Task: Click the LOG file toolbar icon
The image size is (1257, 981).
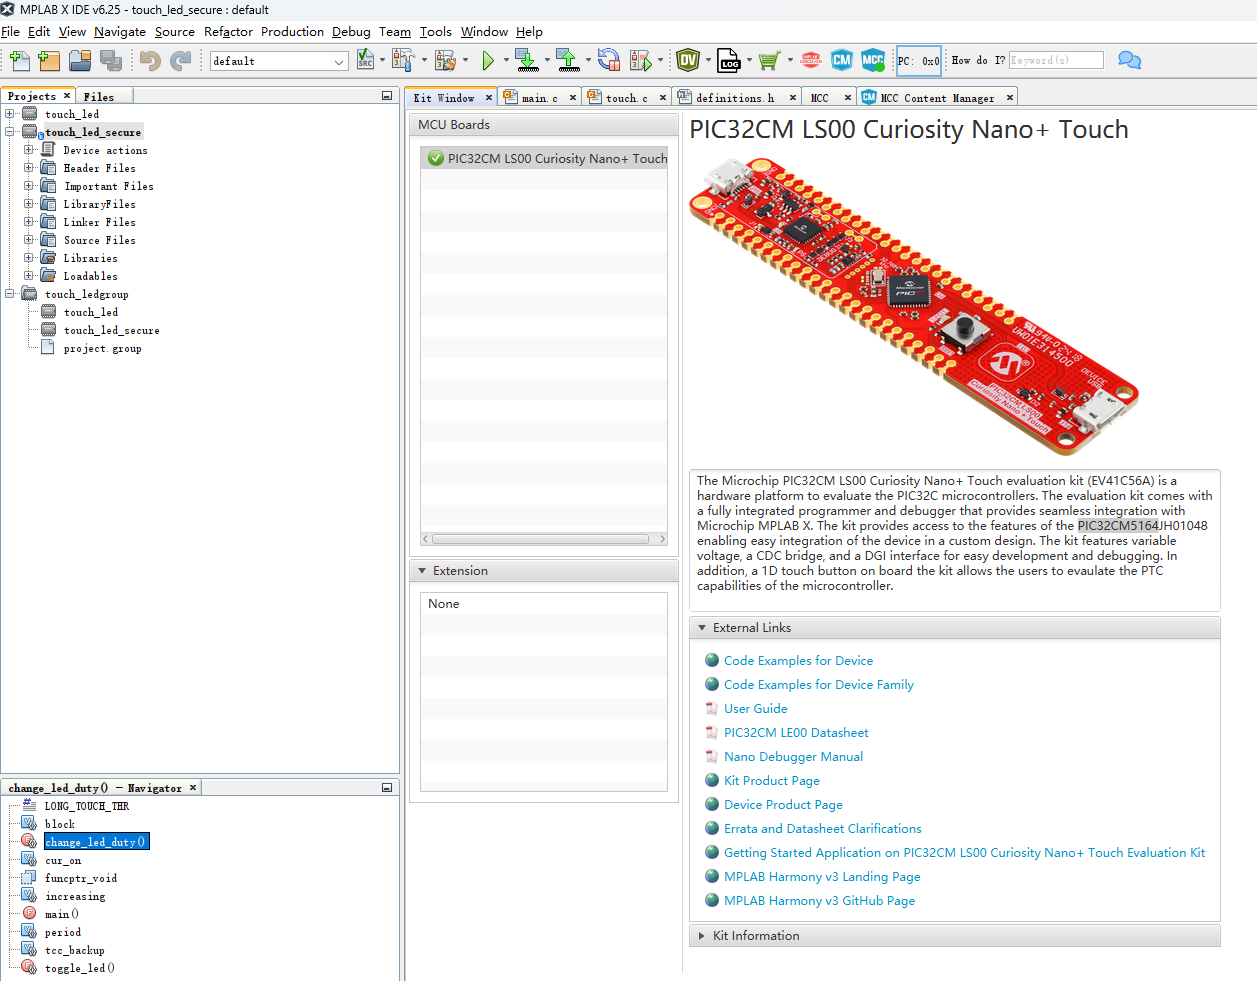Action: pos(729,61)
